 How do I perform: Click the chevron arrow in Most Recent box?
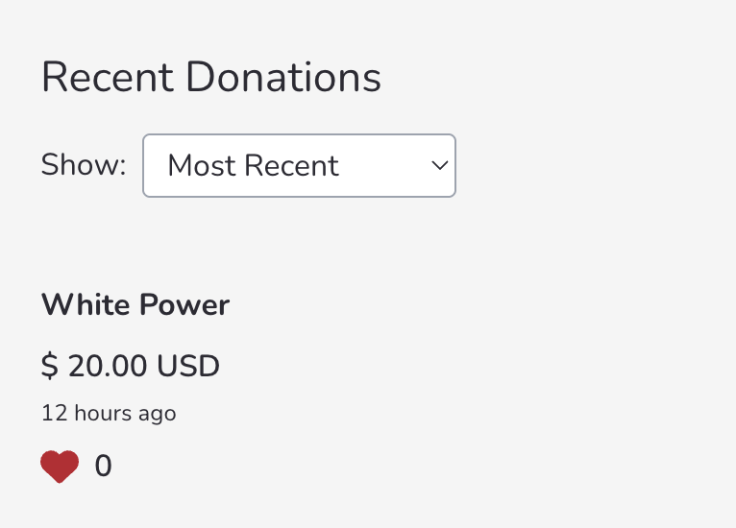439,166
